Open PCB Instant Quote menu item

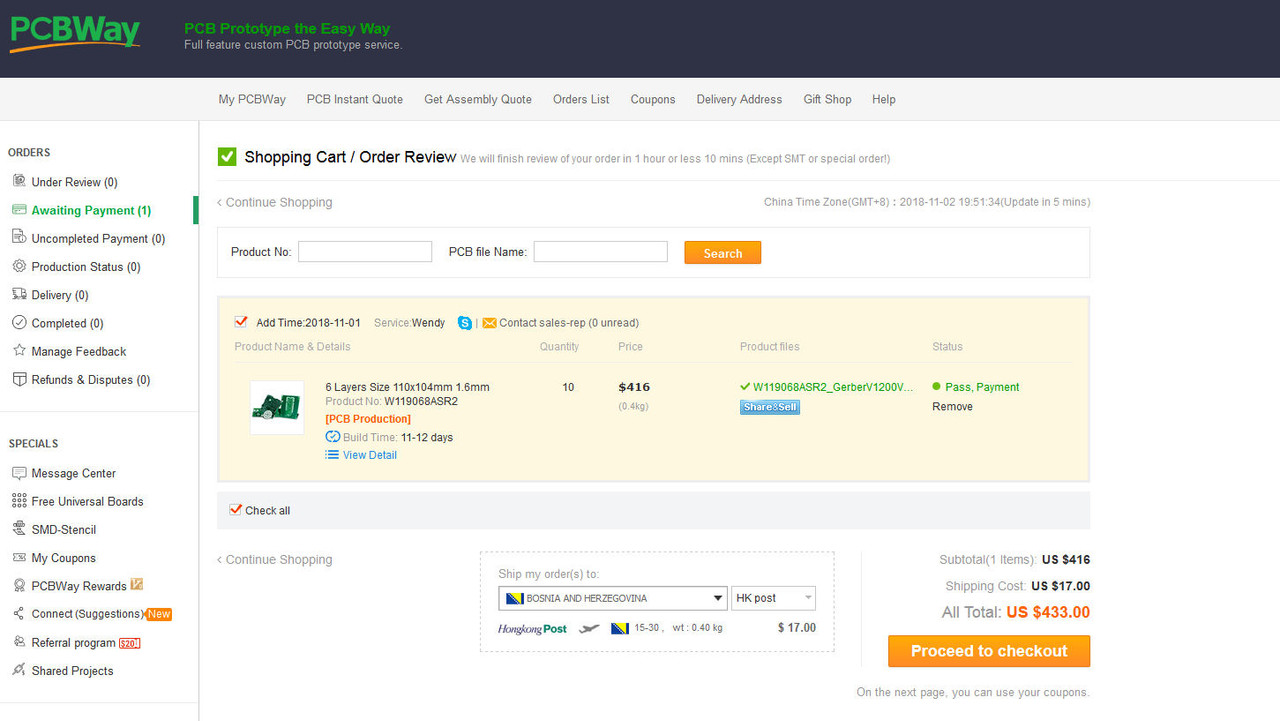click(x=355, y=99)
